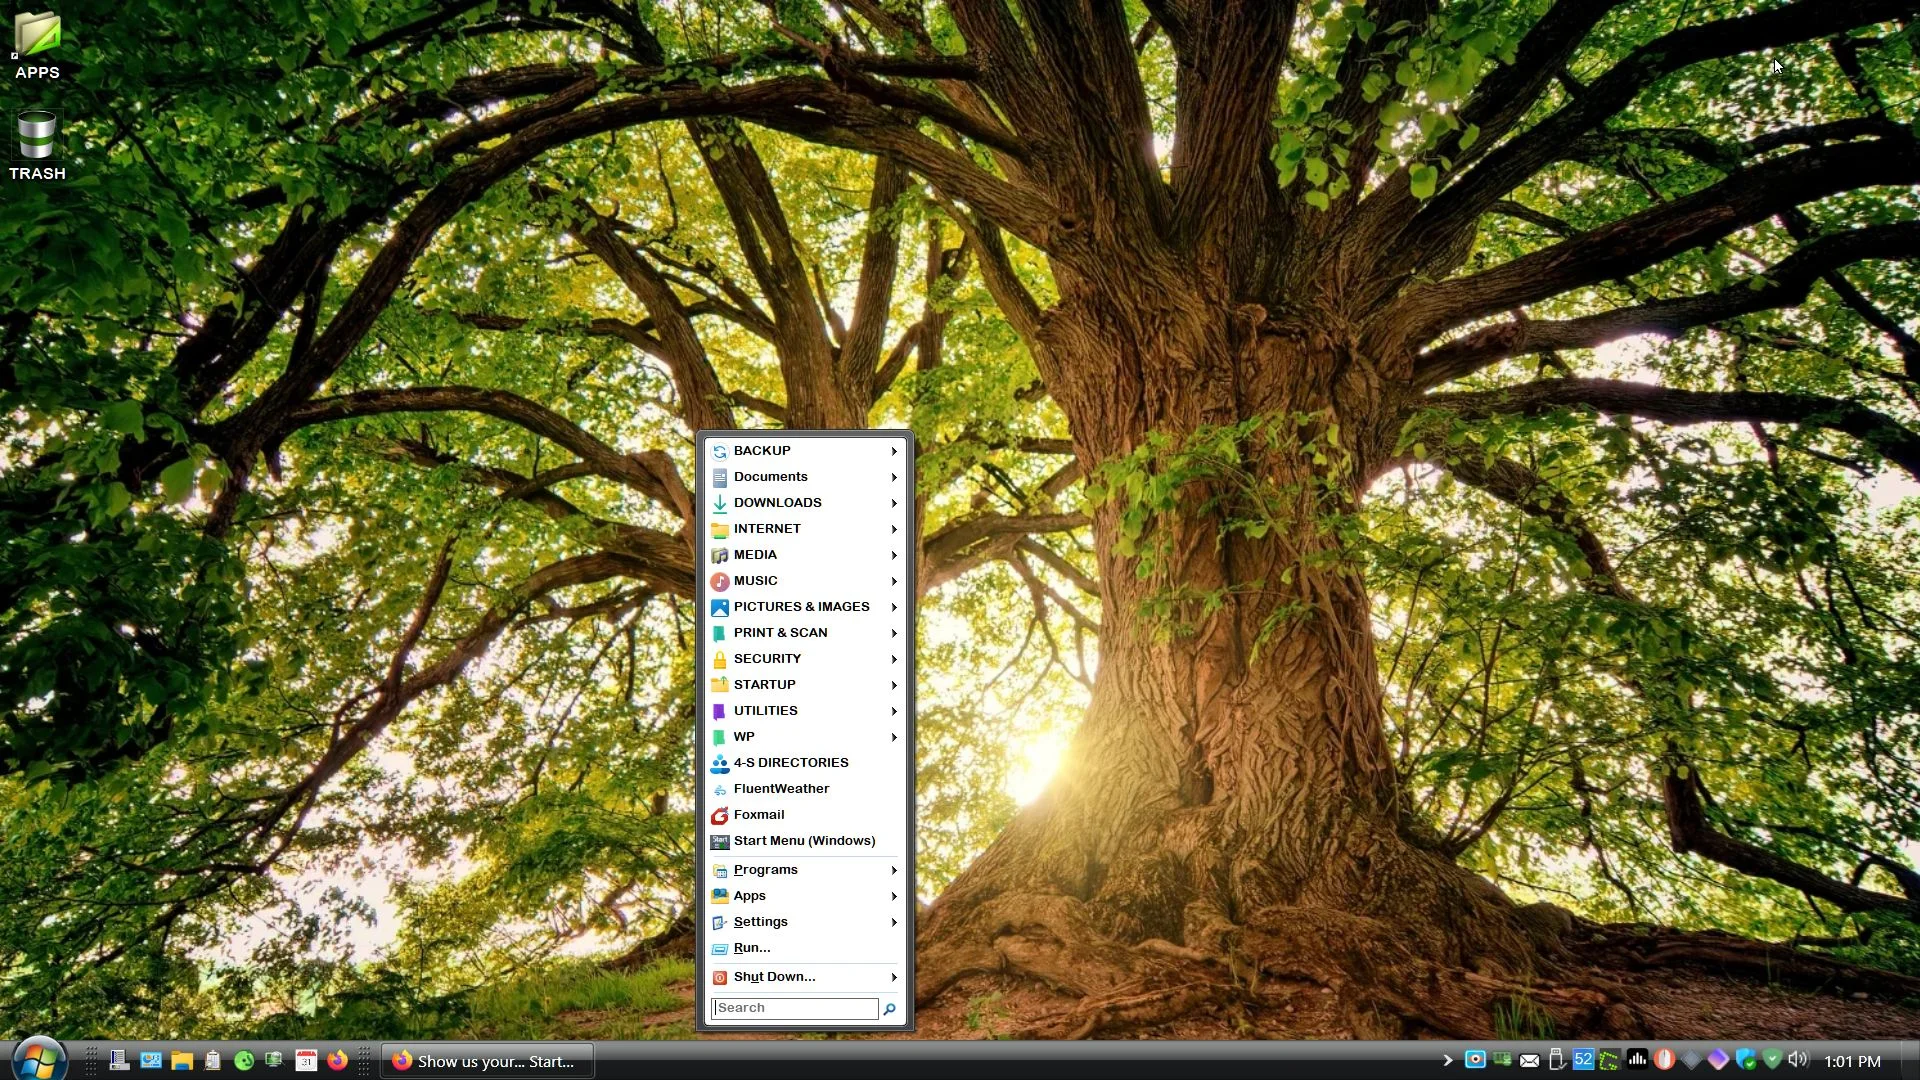Open the TRASH desktop icon
The height and width of the screenshot is (1080, 1920).
[x=37, y=146]
